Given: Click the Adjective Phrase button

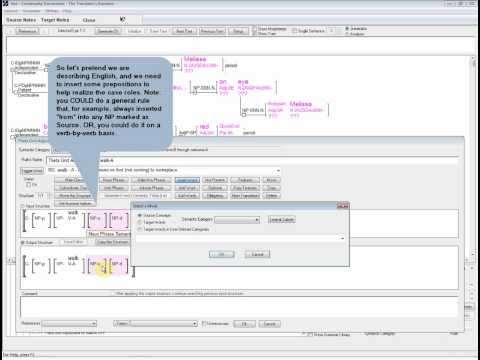Looking at the screenshot, I should (152, 180).
